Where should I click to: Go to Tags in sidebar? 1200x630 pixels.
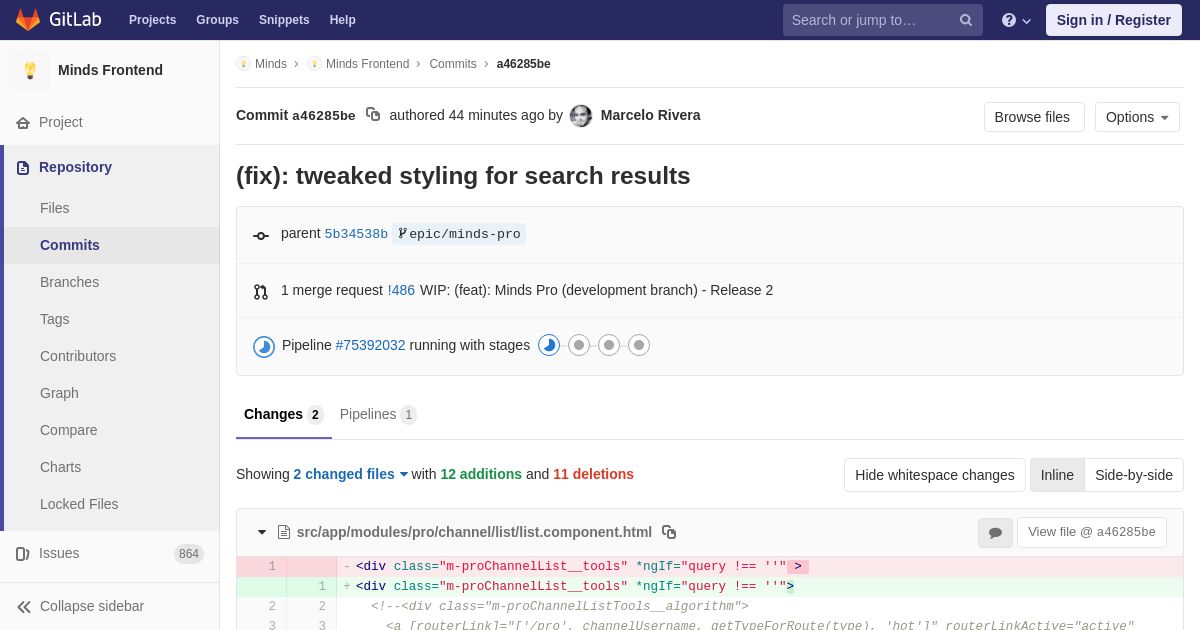click(112, 319)
